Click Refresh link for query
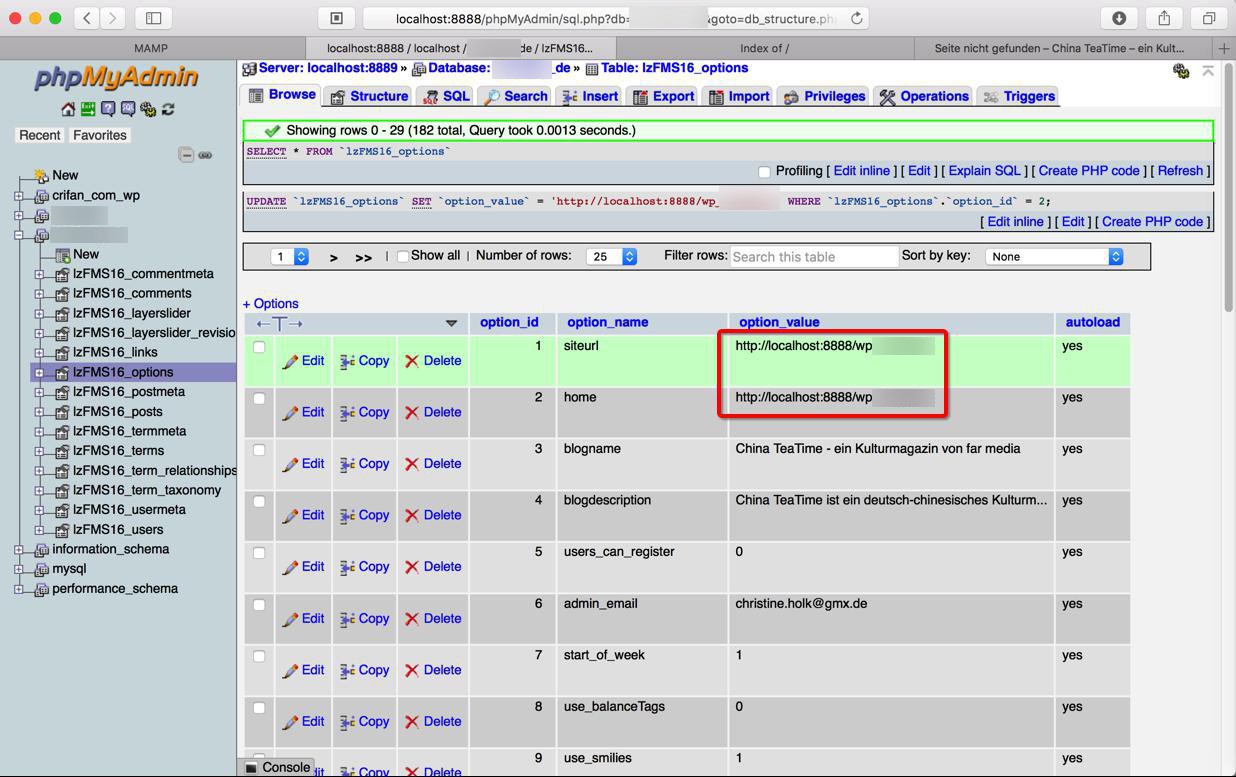 (x=1180, y=171)
